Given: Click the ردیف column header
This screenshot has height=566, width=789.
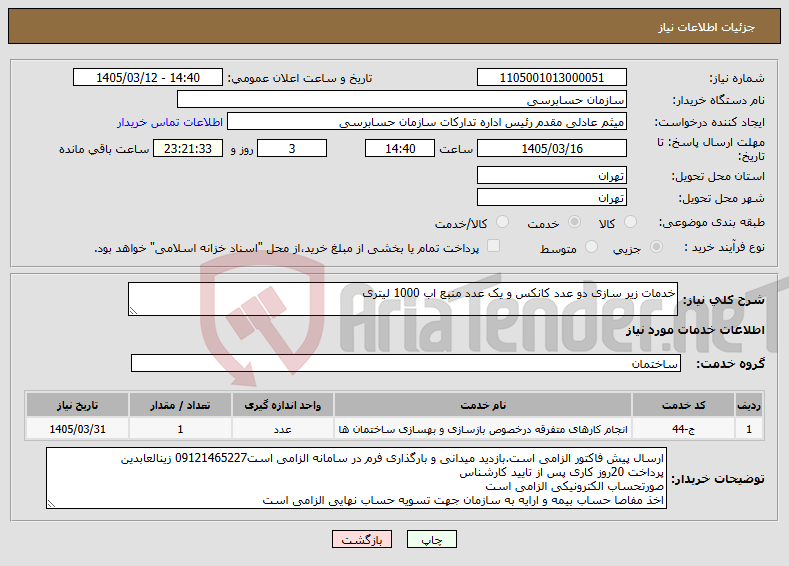Looking at the screenshot, I should pyautogui.click(x=749, y=405).
